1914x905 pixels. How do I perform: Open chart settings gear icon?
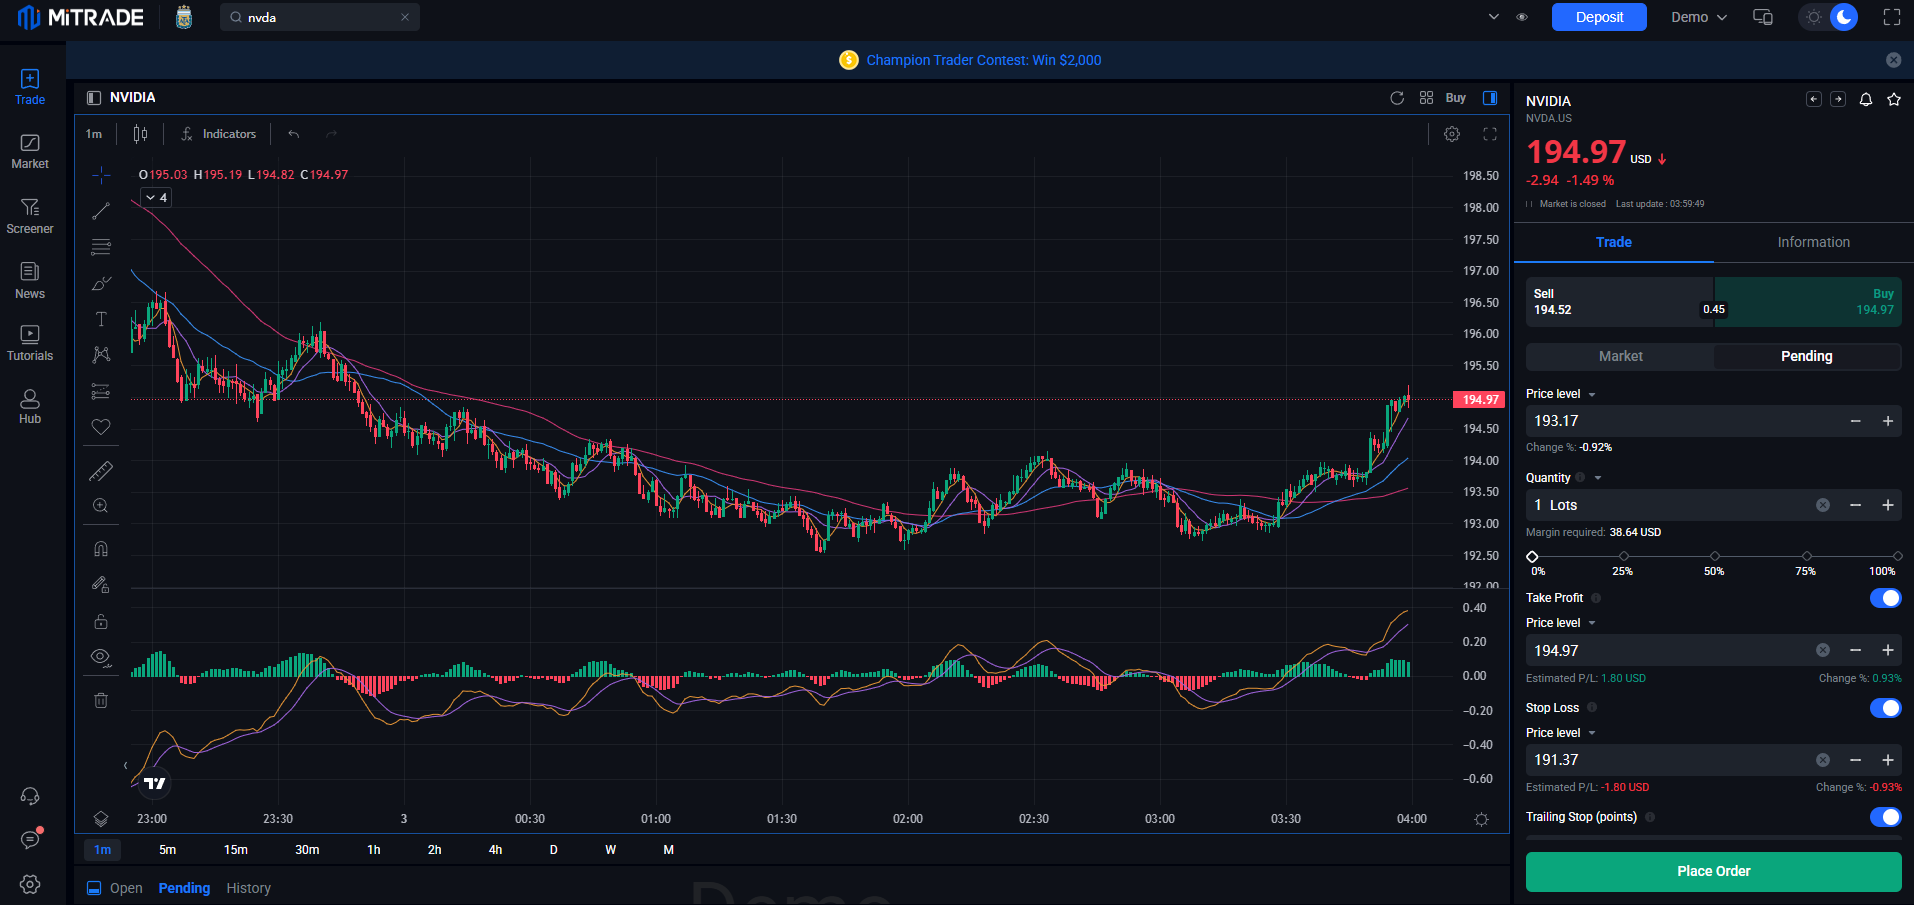click(x=1452, y=134)
